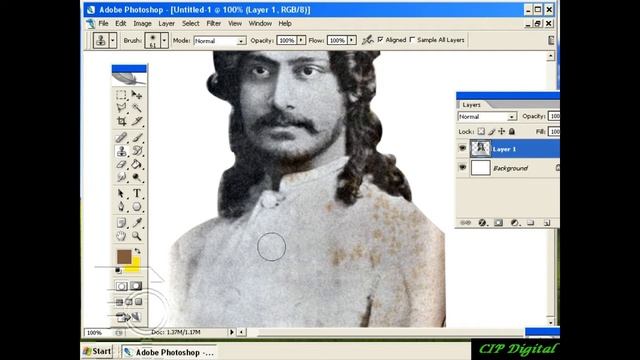Select the Rectangular Marquee tool
Viewport: 640px width, 360px height.
click(121, 96)
